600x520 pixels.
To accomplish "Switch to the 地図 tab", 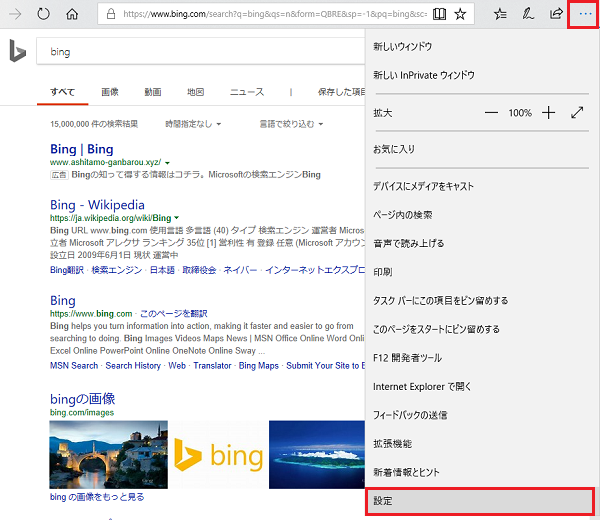I will 196,92.
